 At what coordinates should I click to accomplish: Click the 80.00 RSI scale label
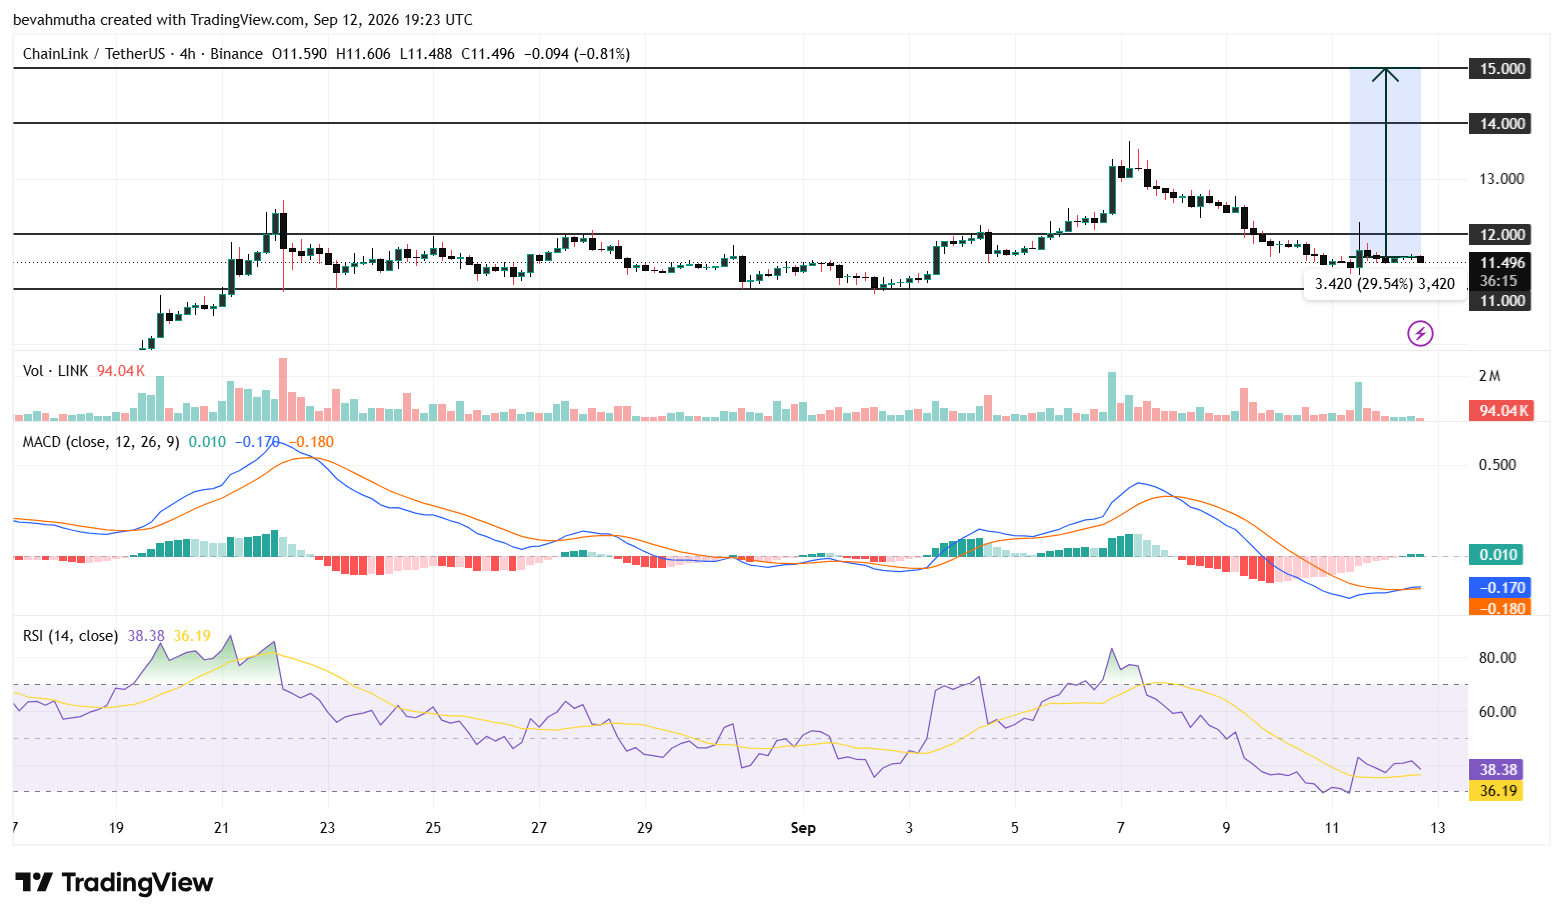point(1498,658)
